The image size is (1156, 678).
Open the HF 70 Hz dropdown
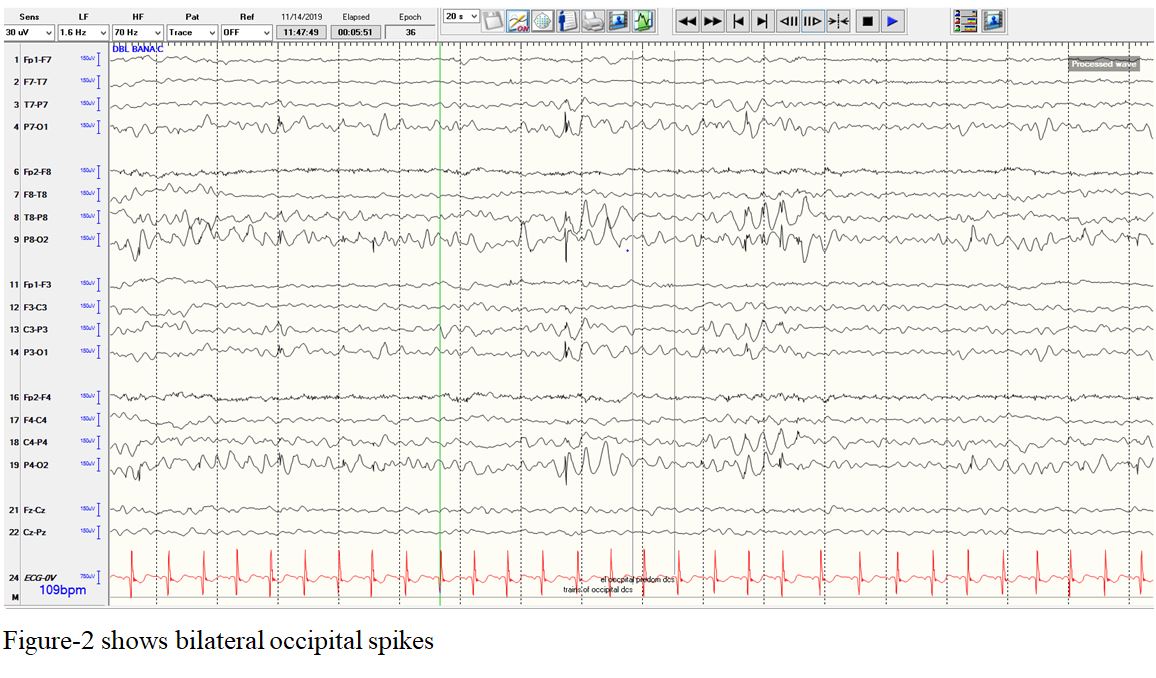pyautogui.click(x=137, y=33)
